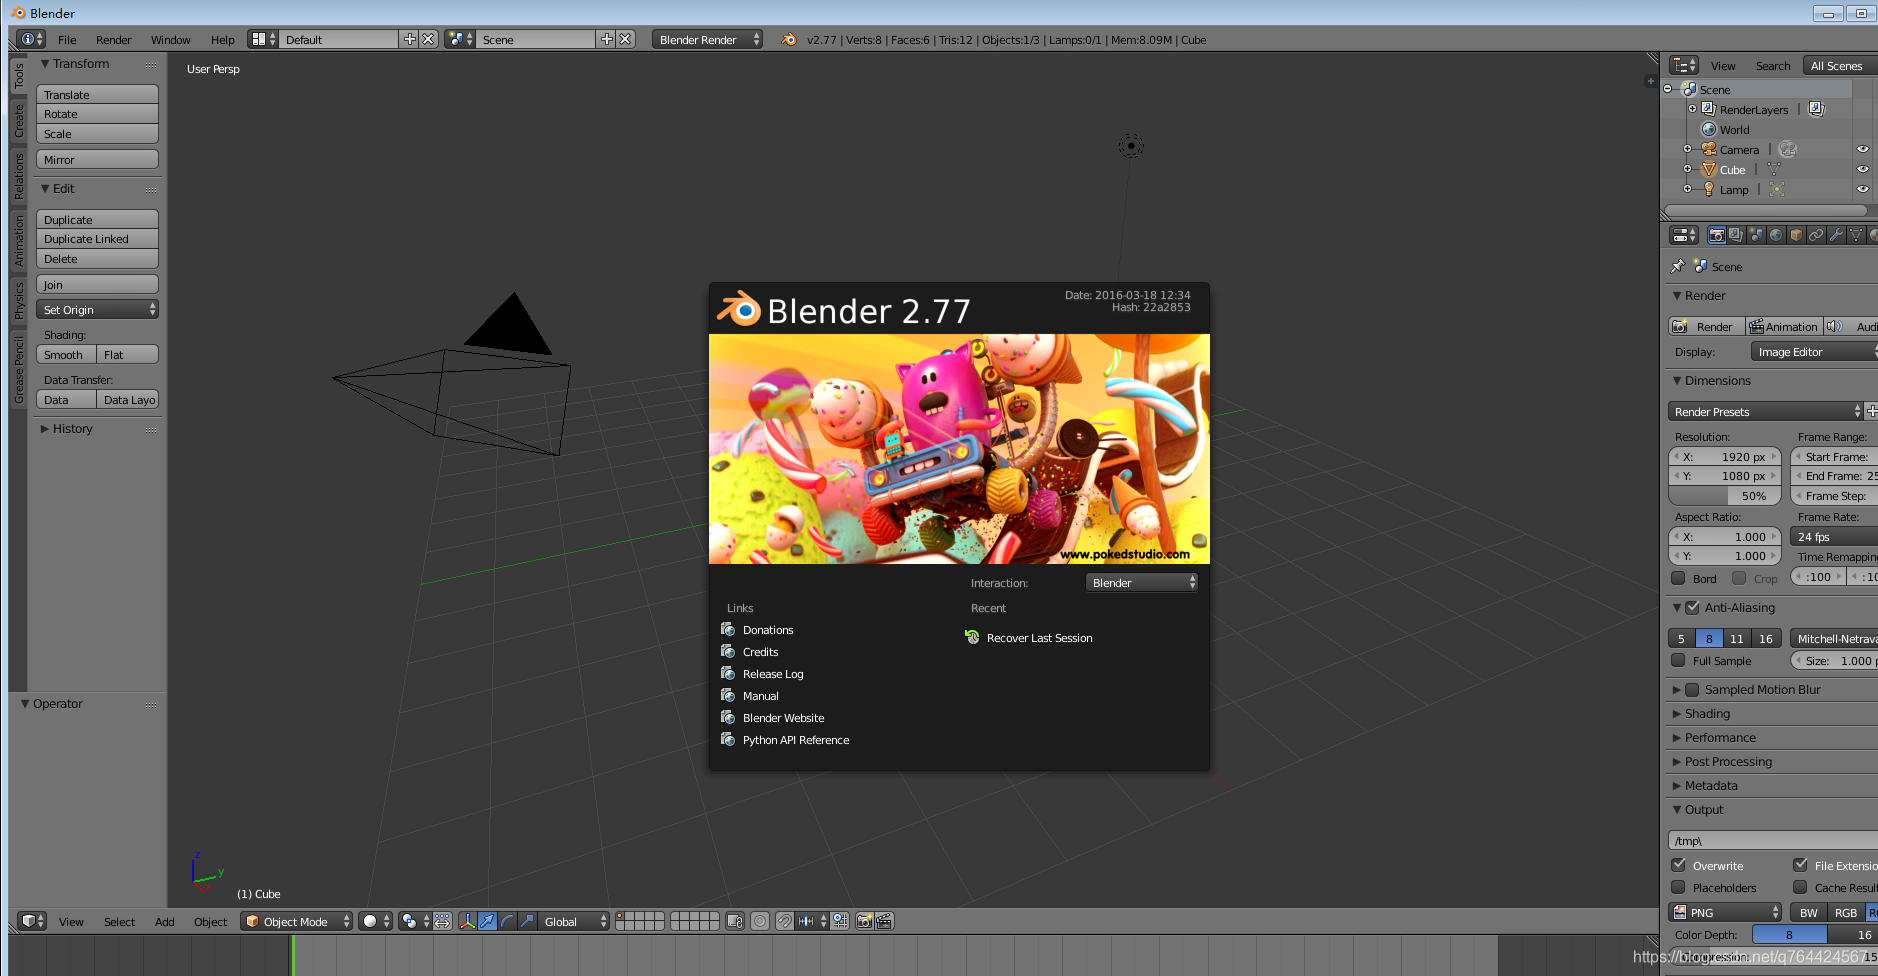Open the Global orientation dropdown
Image resolution: width=1878 pixels, height=976 pixels.
574,921
